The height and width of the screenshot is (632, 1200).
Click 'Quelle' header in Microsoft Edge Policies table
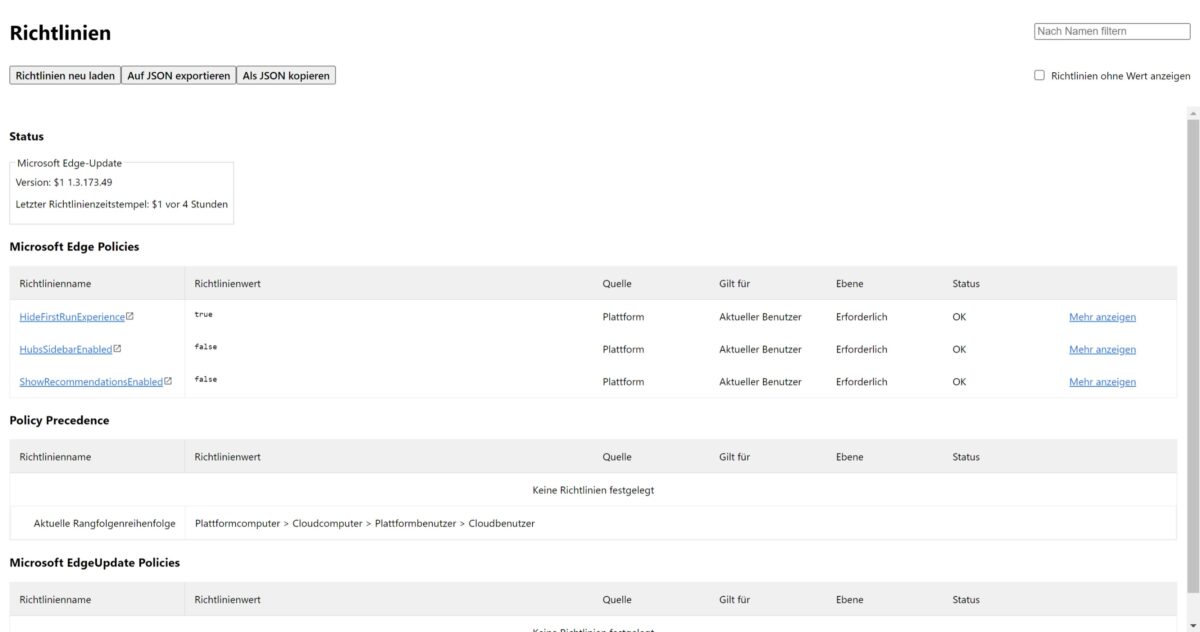tap(617, 283)
